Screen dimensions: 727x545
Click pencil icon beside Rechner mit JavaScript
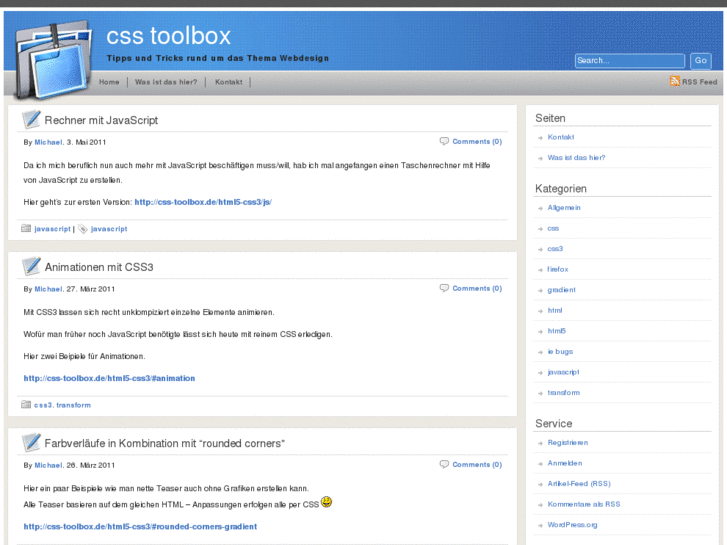[32, 120]
